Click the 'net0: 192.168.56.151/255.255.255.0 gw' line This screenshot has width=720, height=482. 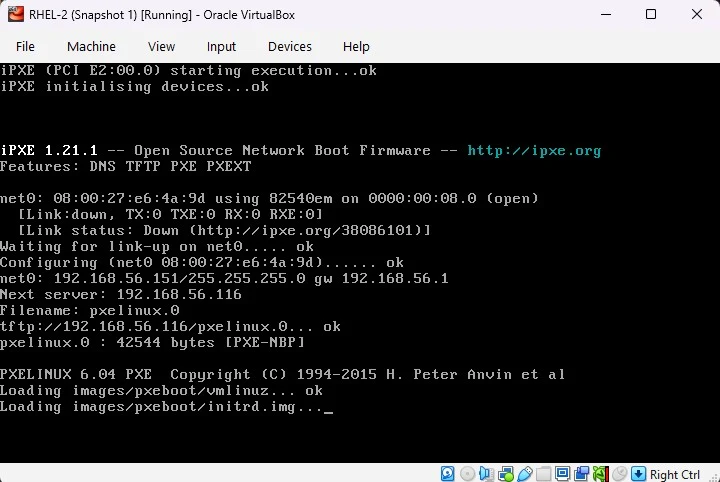224,279
